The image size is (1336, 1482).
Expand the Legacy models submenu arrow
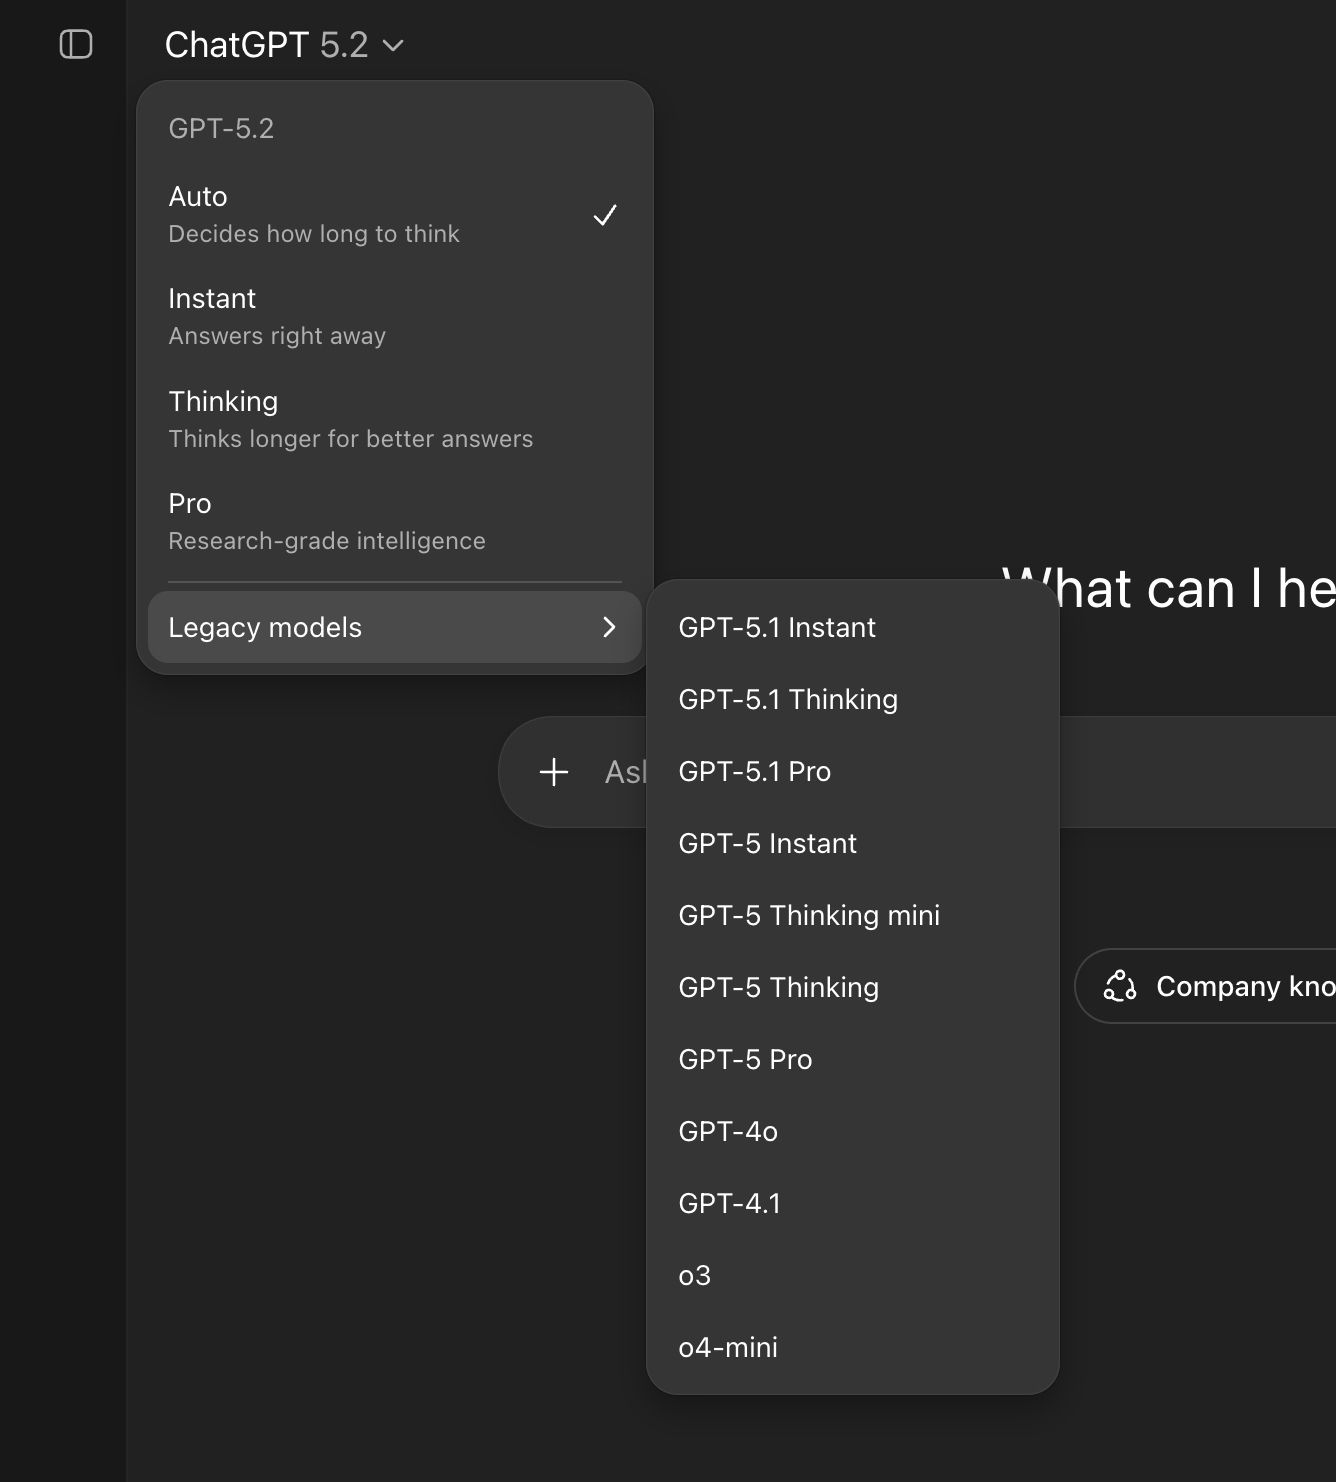click(608, 627)
